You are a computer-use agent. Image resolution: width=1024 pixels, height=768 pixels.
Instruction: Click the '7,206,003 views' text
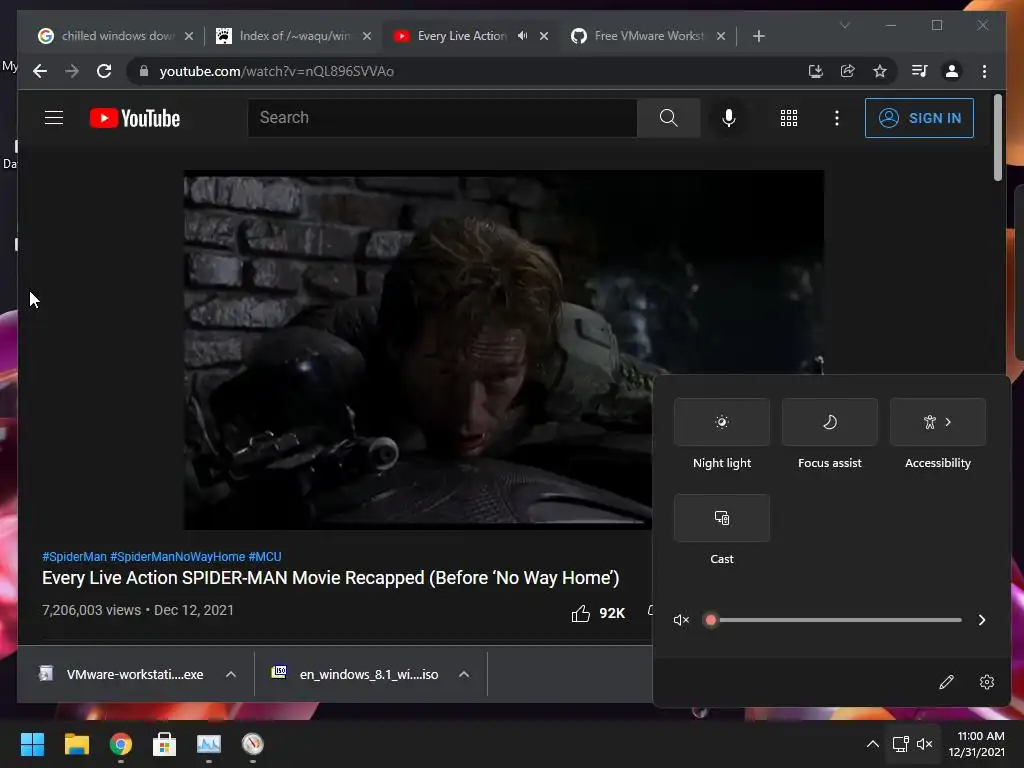pos(91,610)
